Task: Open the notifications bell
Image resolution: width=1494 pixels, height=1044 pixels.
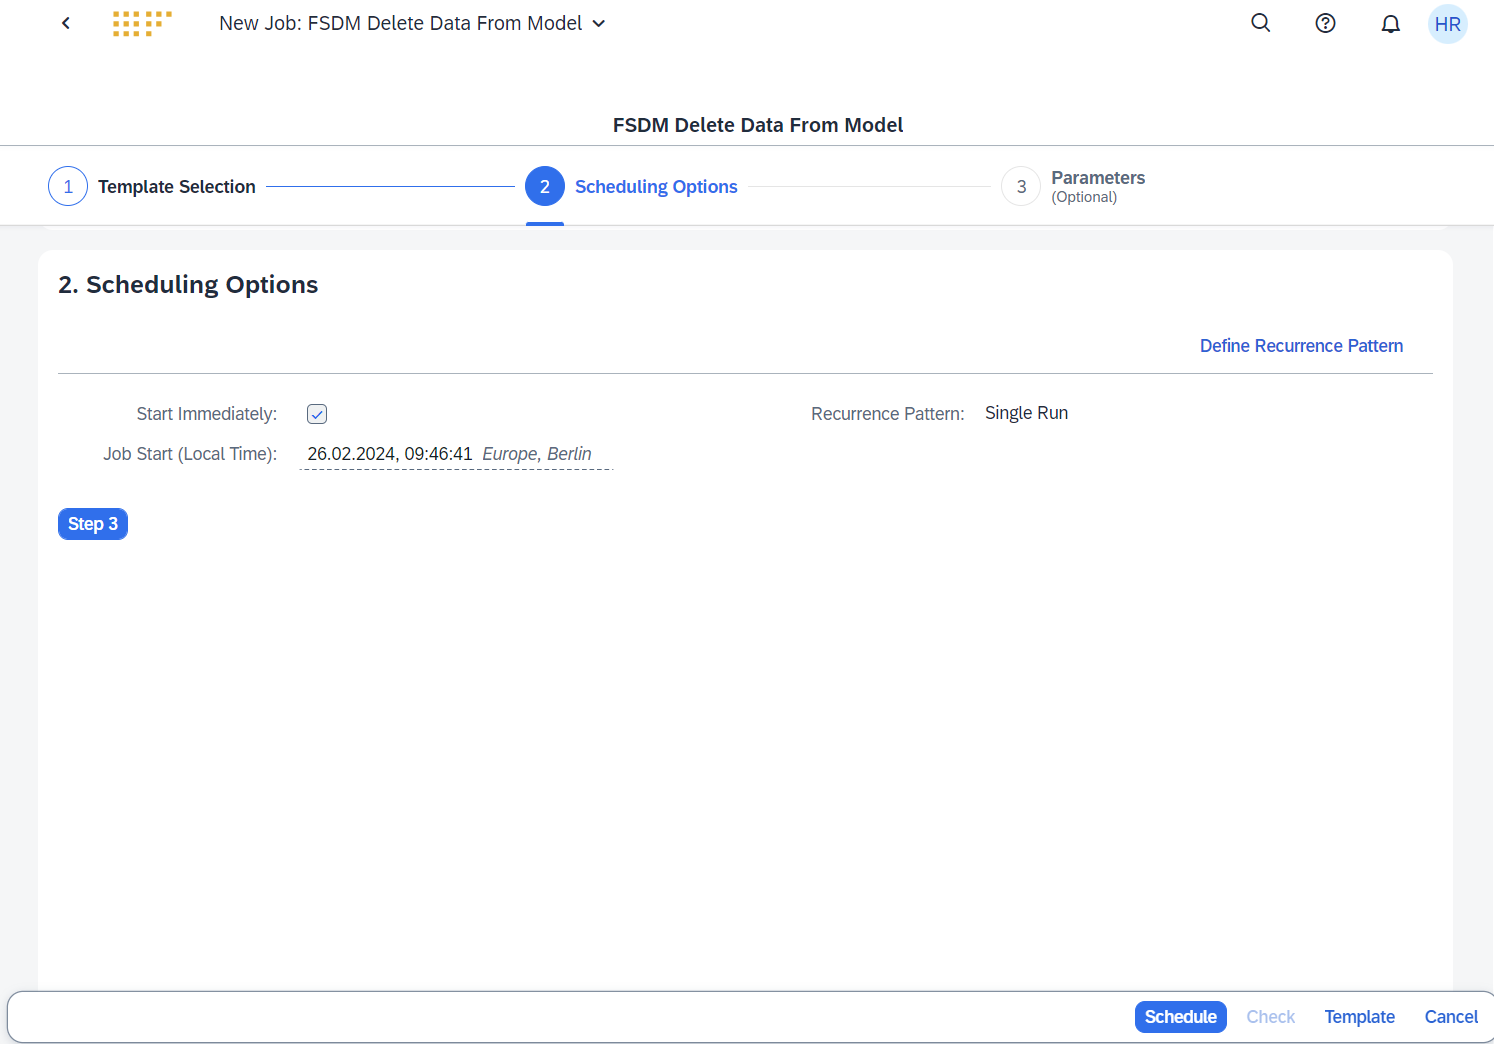Action: click(x=1390, y=23)
